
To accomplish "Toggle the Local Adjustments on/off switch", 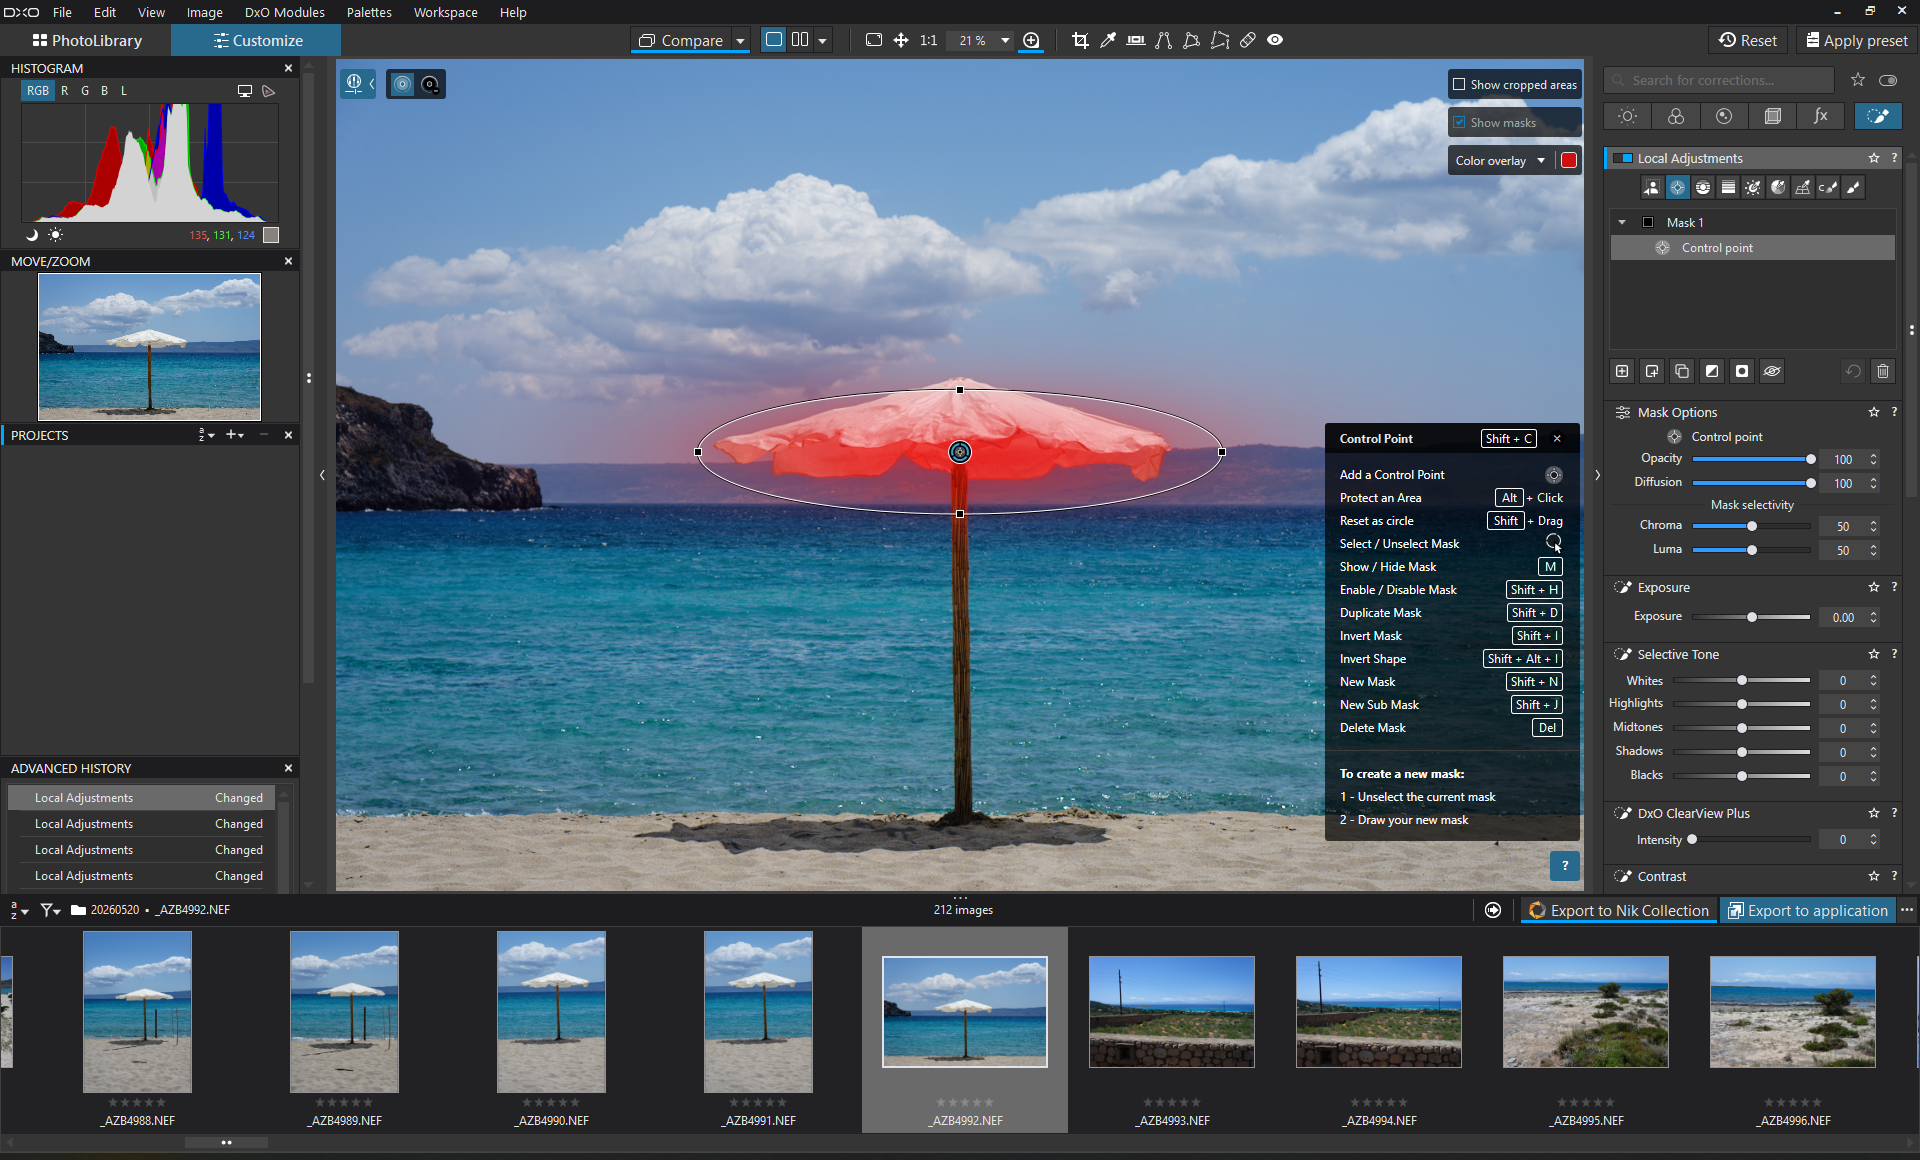I will pyautogui.click(x=1622, y=158).
